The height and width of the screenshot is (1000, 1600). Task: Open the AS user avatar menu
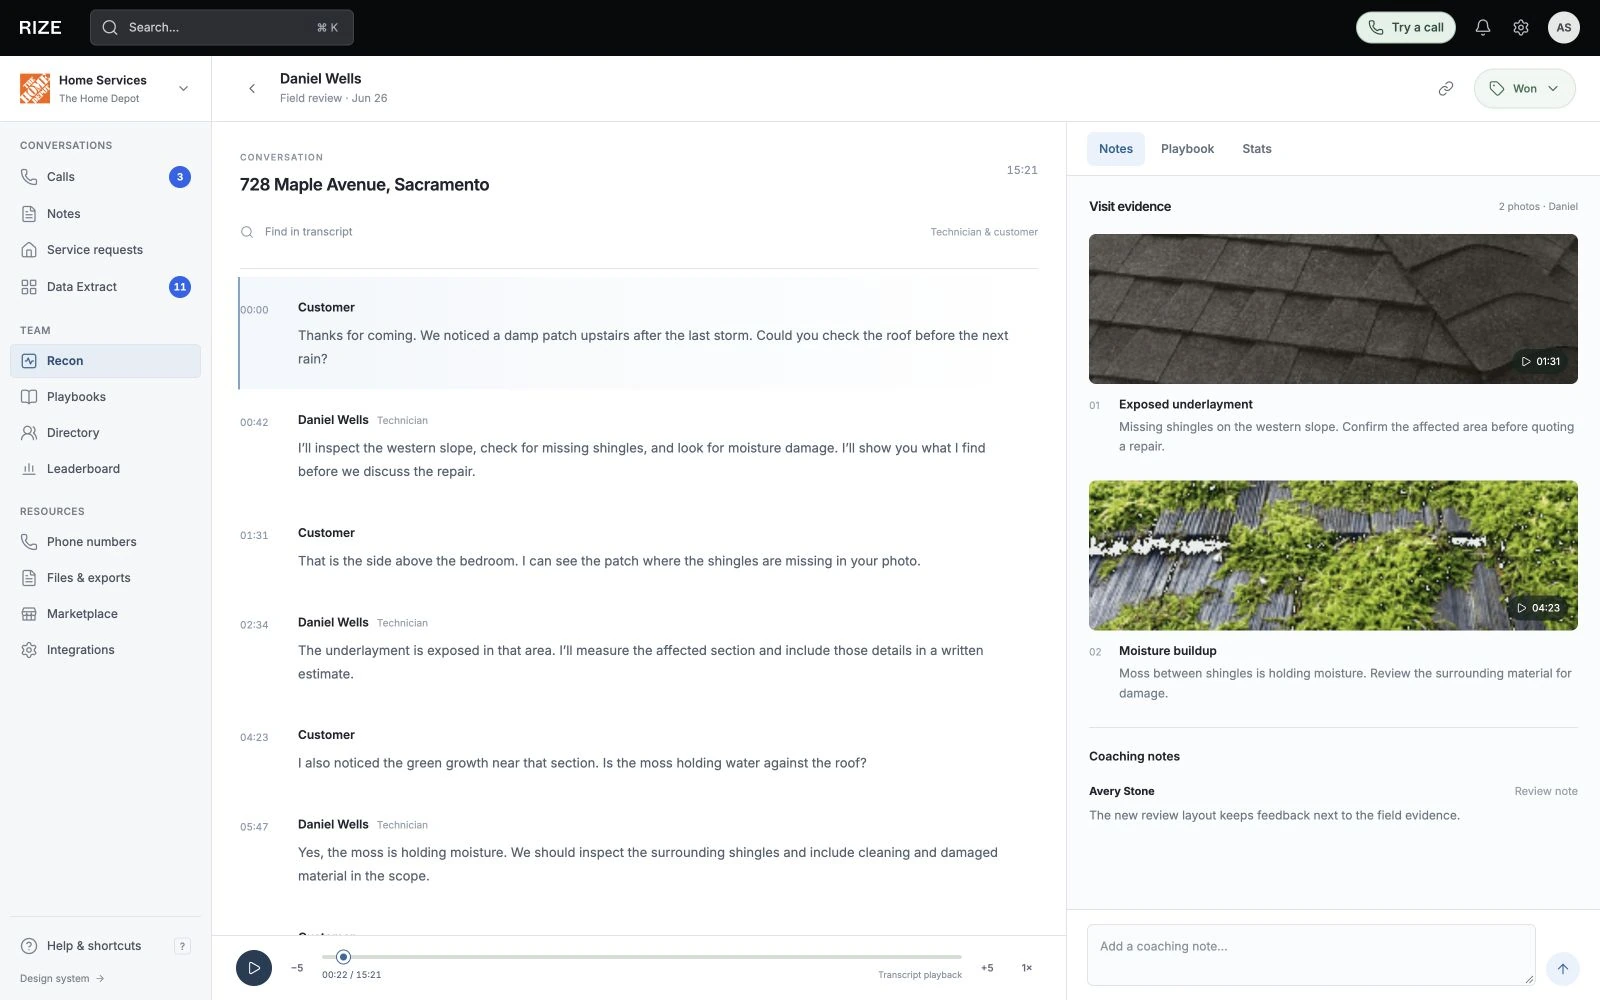[x=1564, y=28]
